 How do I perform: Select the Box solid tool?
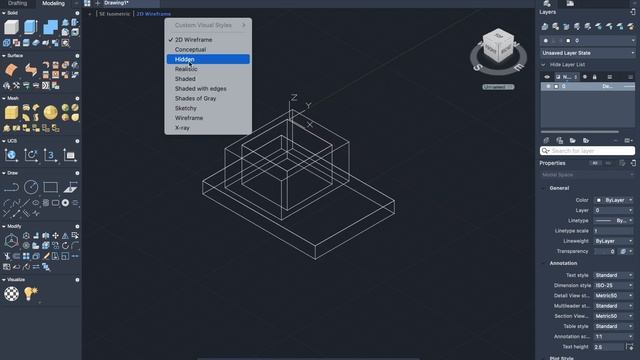pos(11,27)
